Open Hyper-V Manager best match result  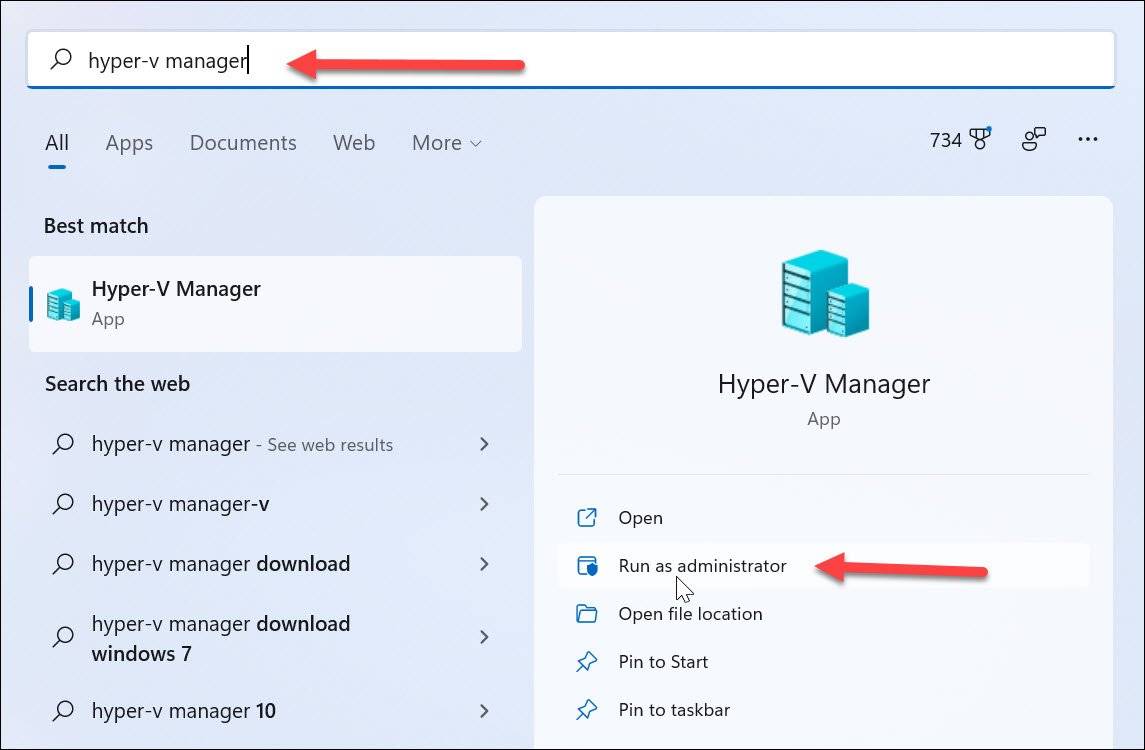[275, 304]
